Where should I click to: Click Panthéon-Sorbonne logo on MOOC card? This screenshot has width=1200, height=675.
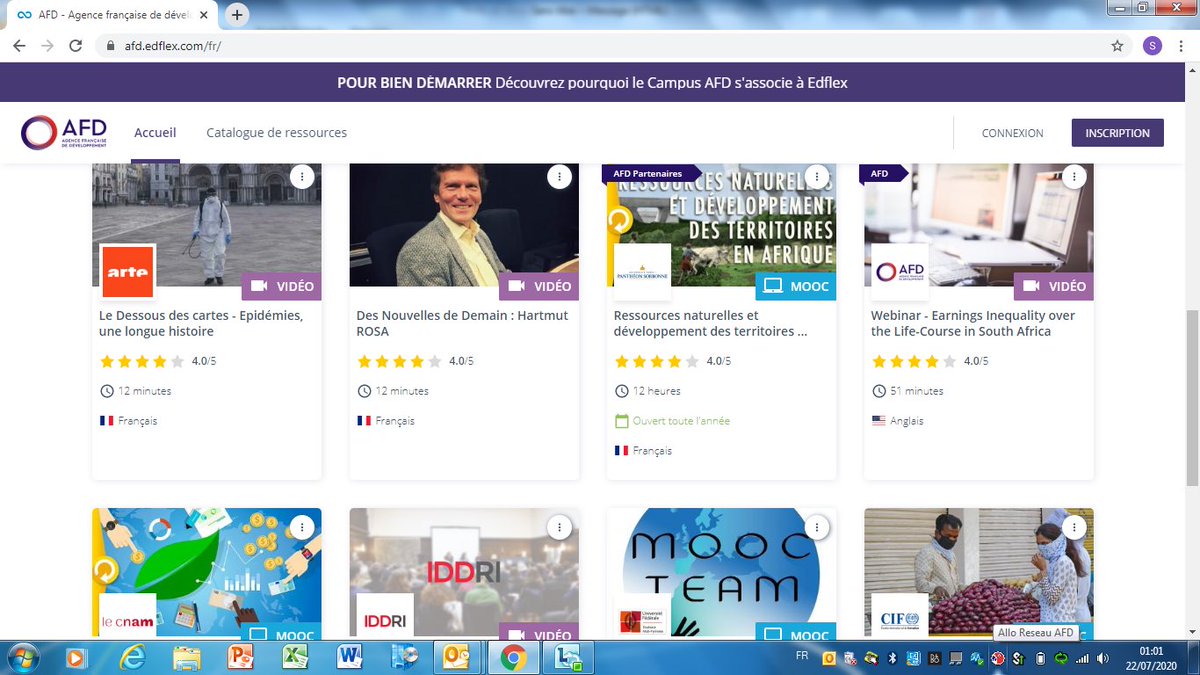(x=642, y=272)
